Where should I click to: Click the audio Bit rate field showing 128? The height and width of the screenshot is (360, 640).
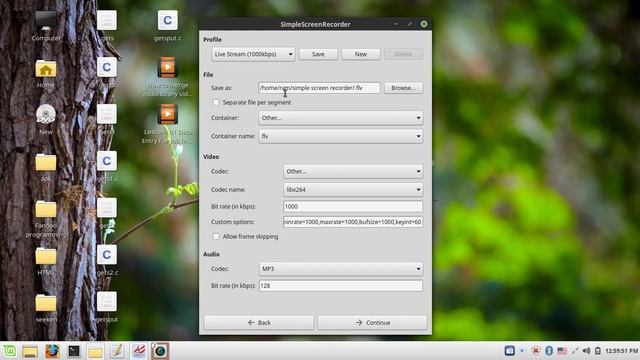coord(340,285)
